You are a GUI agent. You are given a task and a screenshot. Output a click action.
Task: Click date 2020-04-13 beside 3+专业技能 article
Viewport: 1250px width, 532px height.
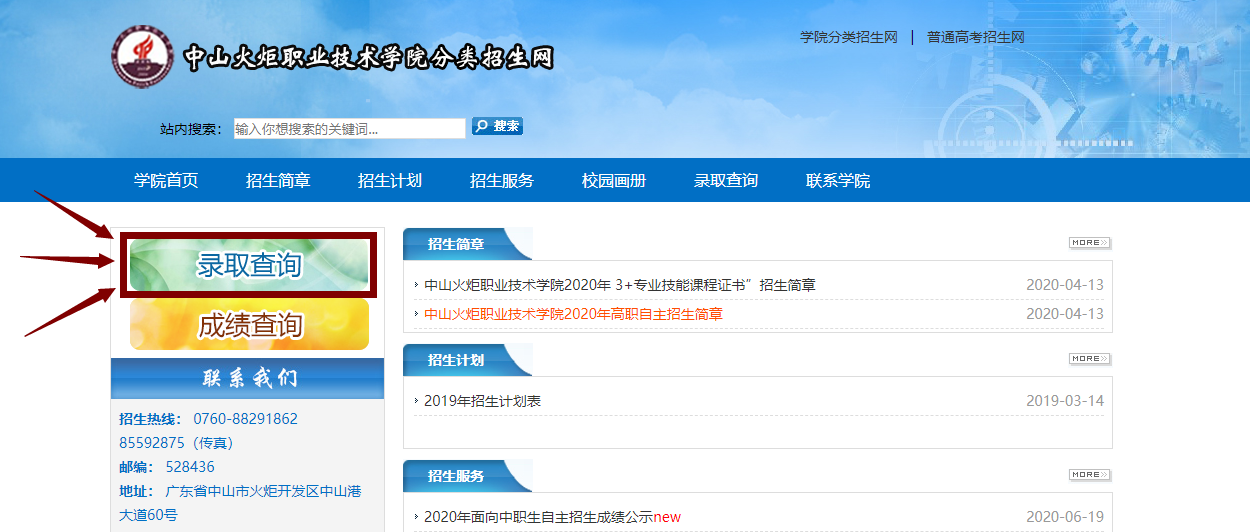(x=1065, y=285)
